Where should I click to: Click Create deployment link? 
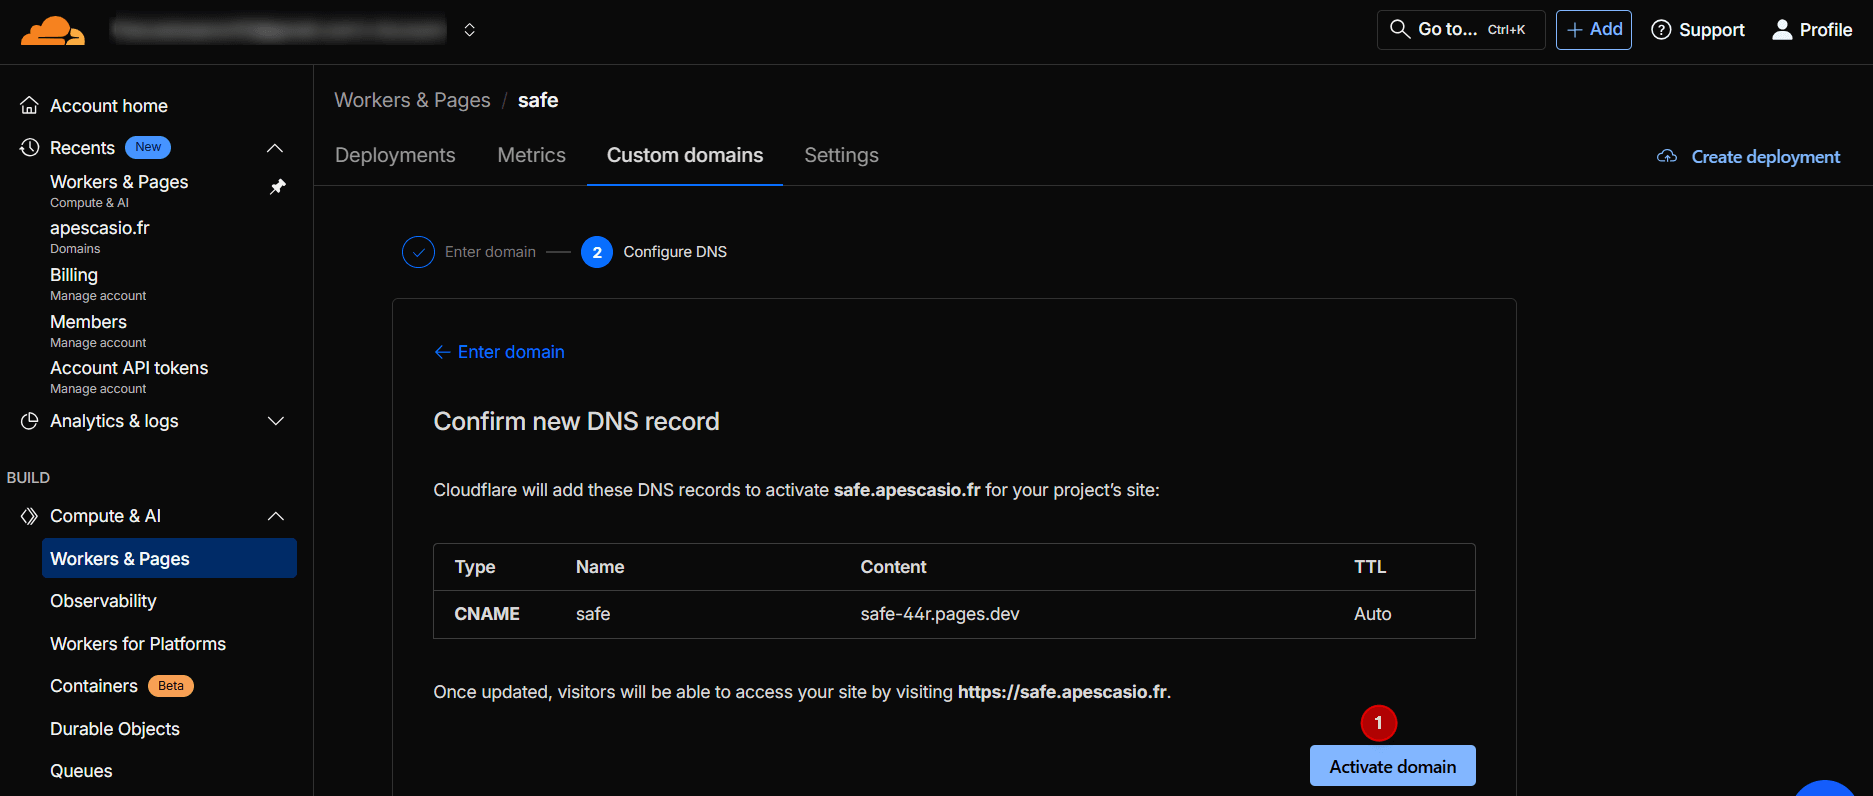tap(1765, 157)
